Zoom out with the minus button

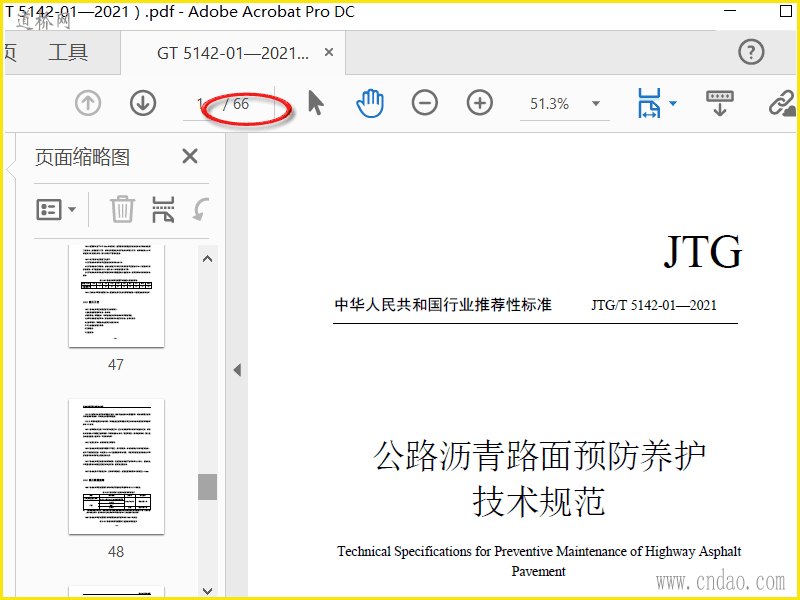point(424,103)
